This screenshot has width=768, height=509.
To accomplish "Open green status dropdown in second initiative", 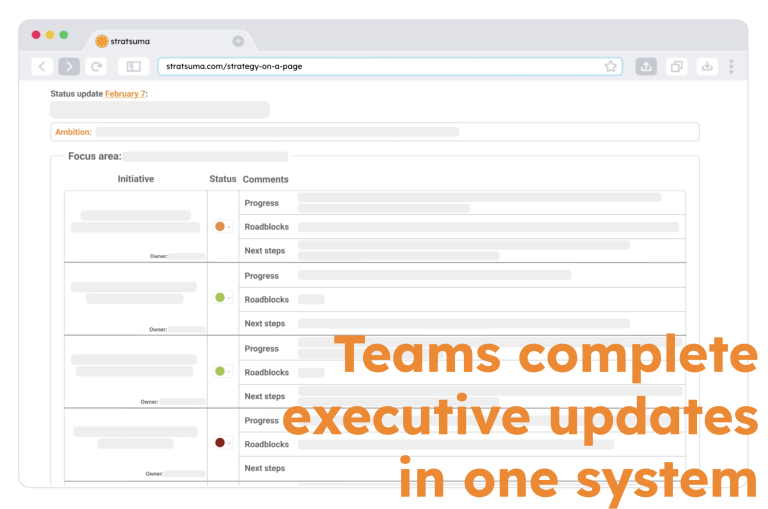I will click(223, 297).
